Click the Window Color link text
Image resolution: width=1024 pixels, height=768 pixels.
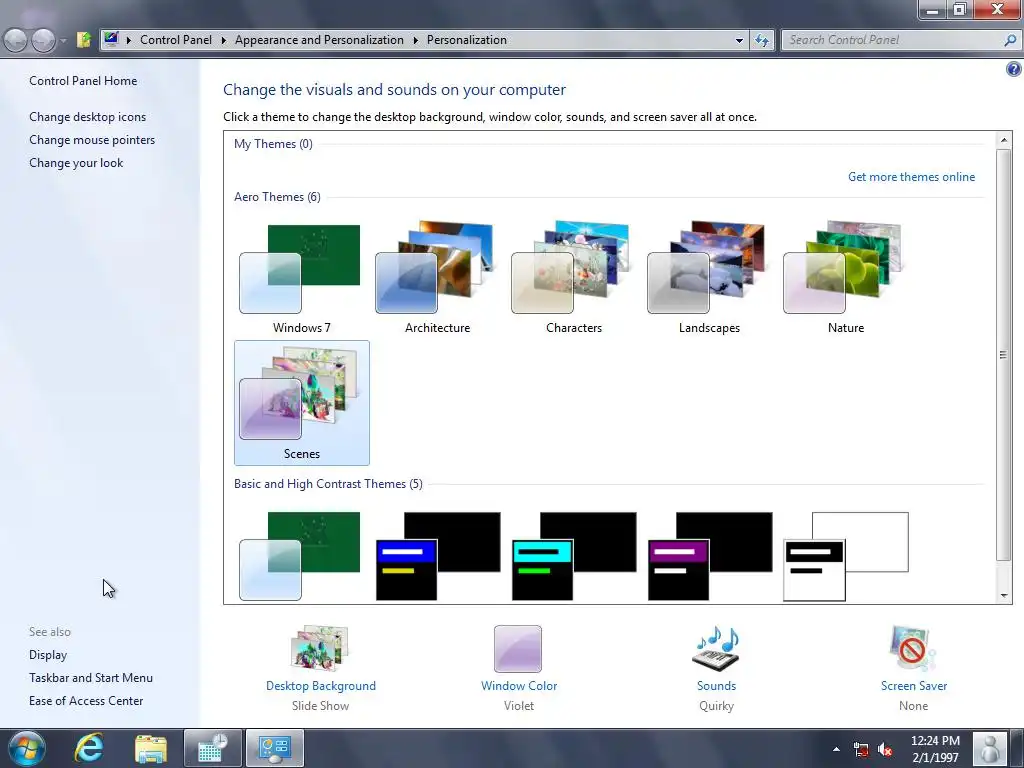[x=519, y=686]
